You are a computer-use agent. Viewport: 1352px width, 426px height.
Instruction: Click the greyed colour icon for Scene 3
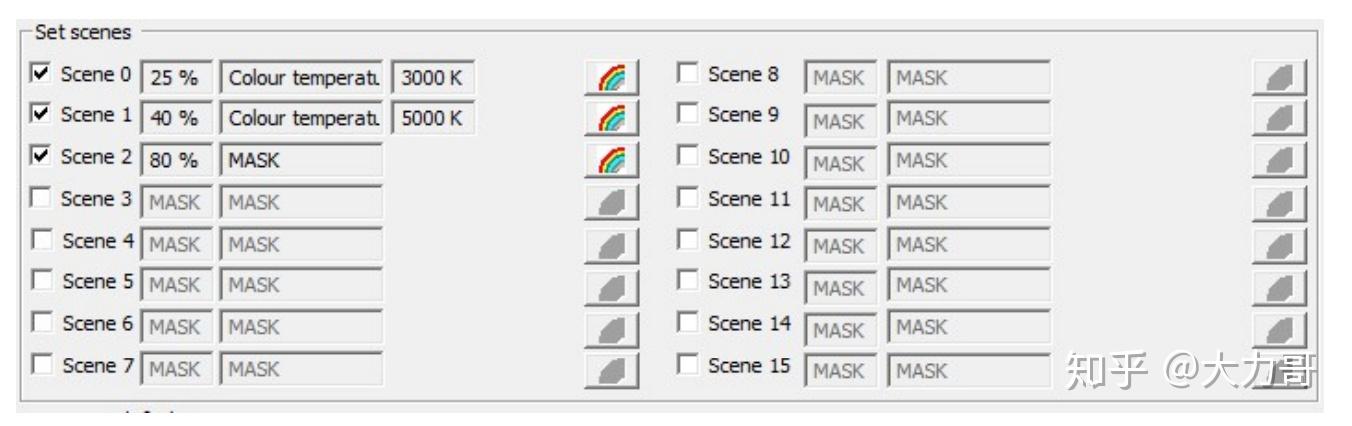click(x=611, y=203)
